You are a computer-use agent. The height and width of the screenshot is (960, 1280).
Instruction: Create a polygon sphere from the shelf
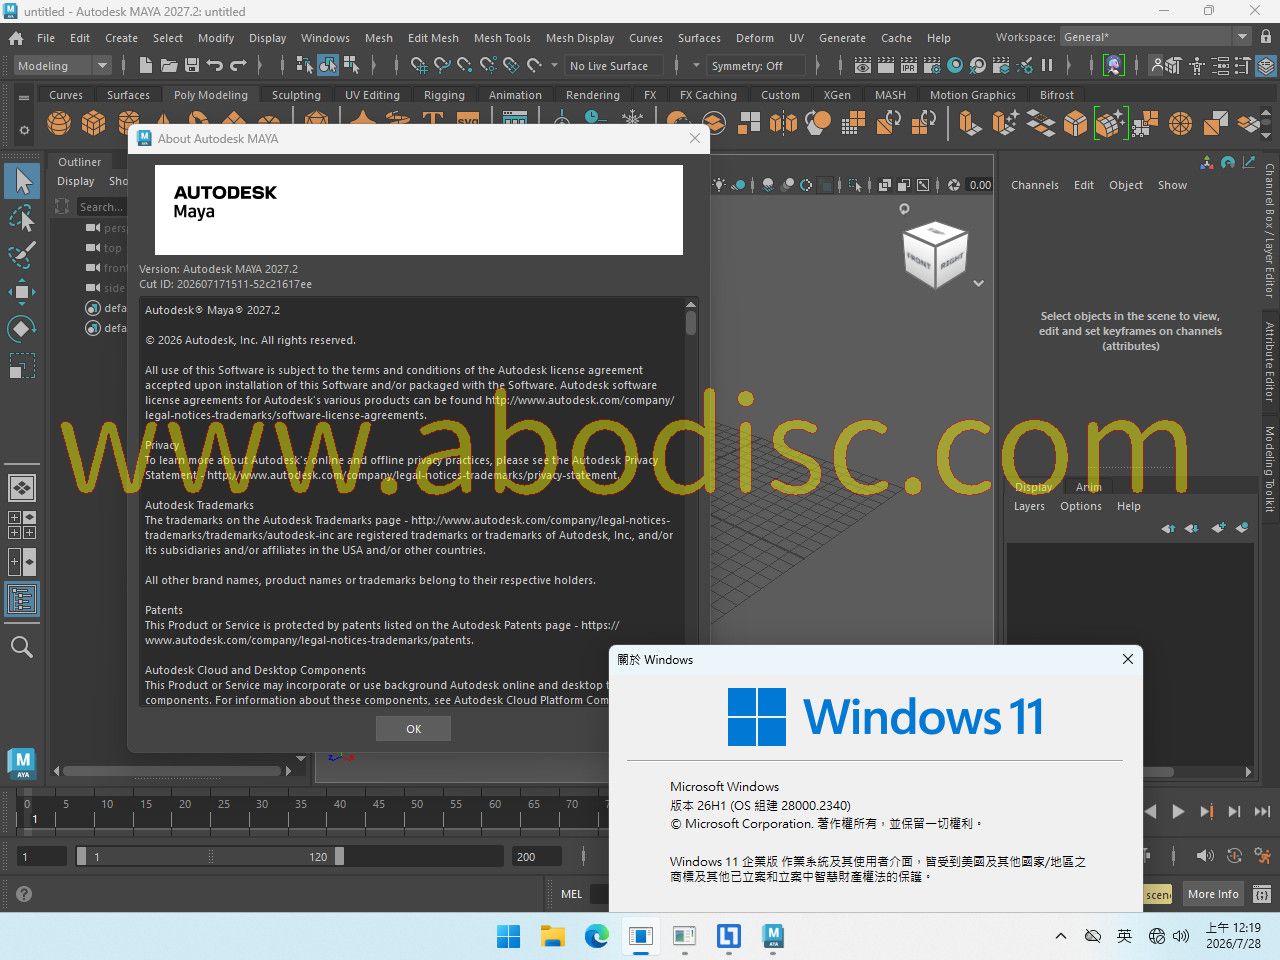[60, 123]
